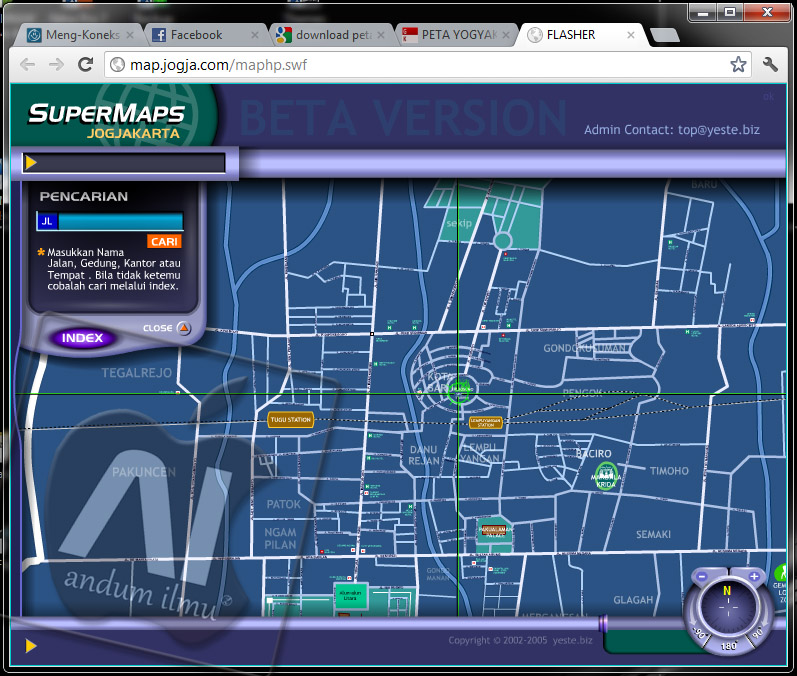The height and width of the screenshot is (676, 797).
Task: Click the TEGALREJO district label
Action: click(137, 373)
